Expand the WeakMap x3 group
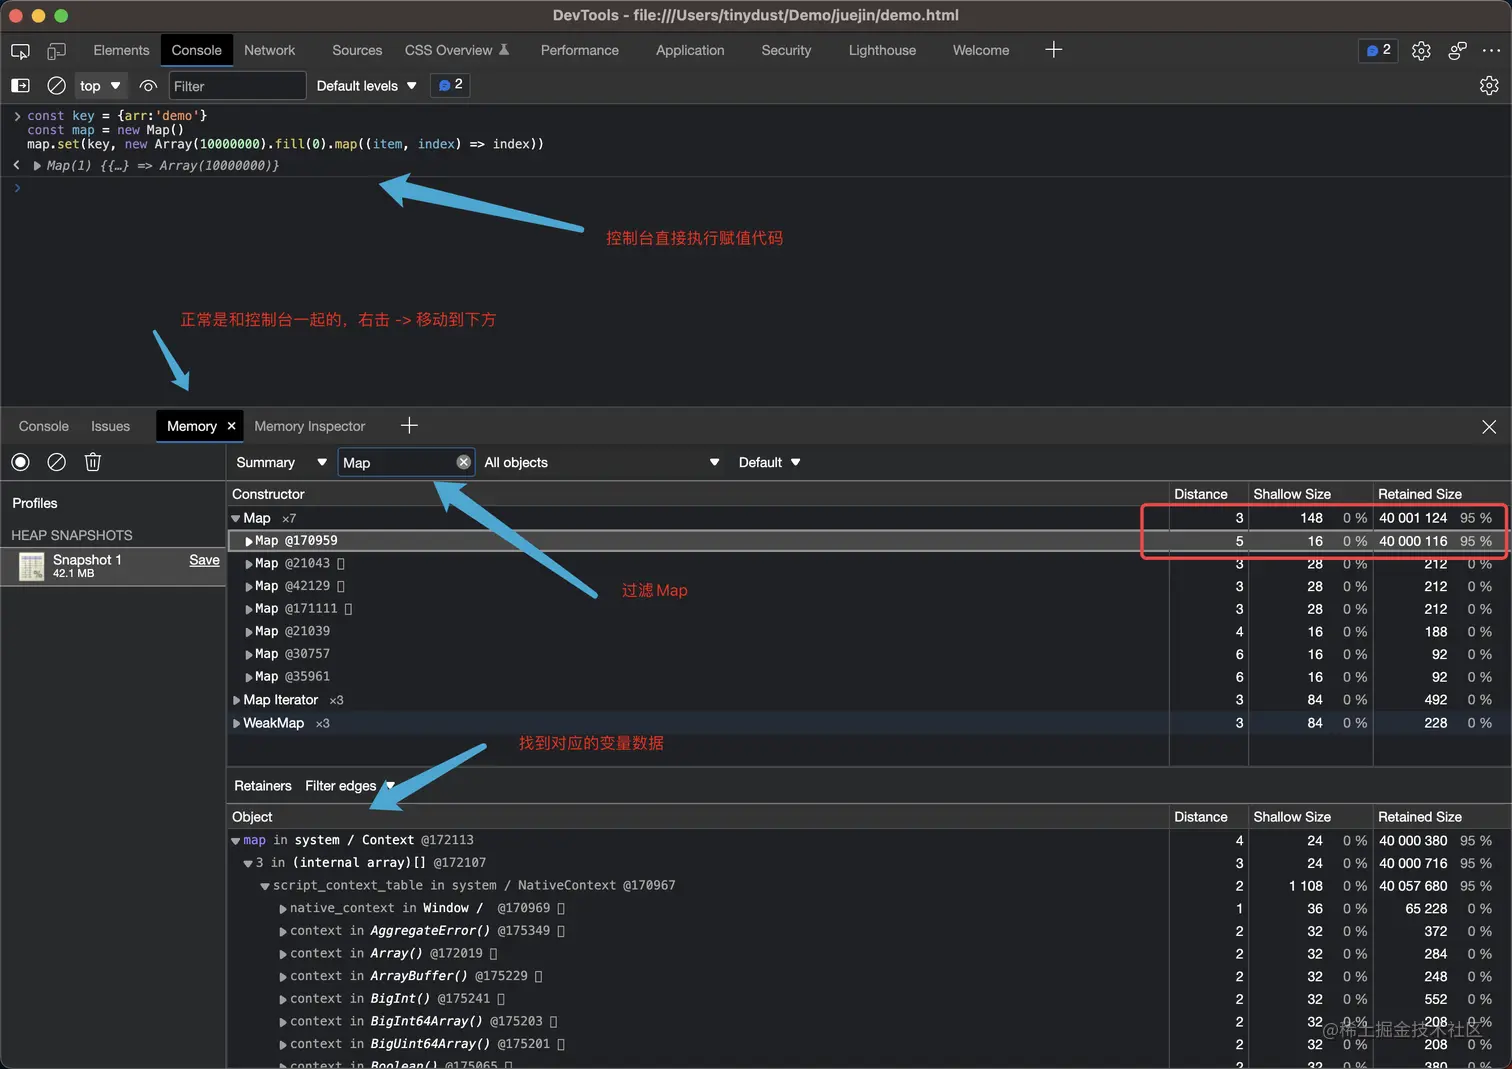Viewport: 1512px width, 1069px height. coord(237,723)
